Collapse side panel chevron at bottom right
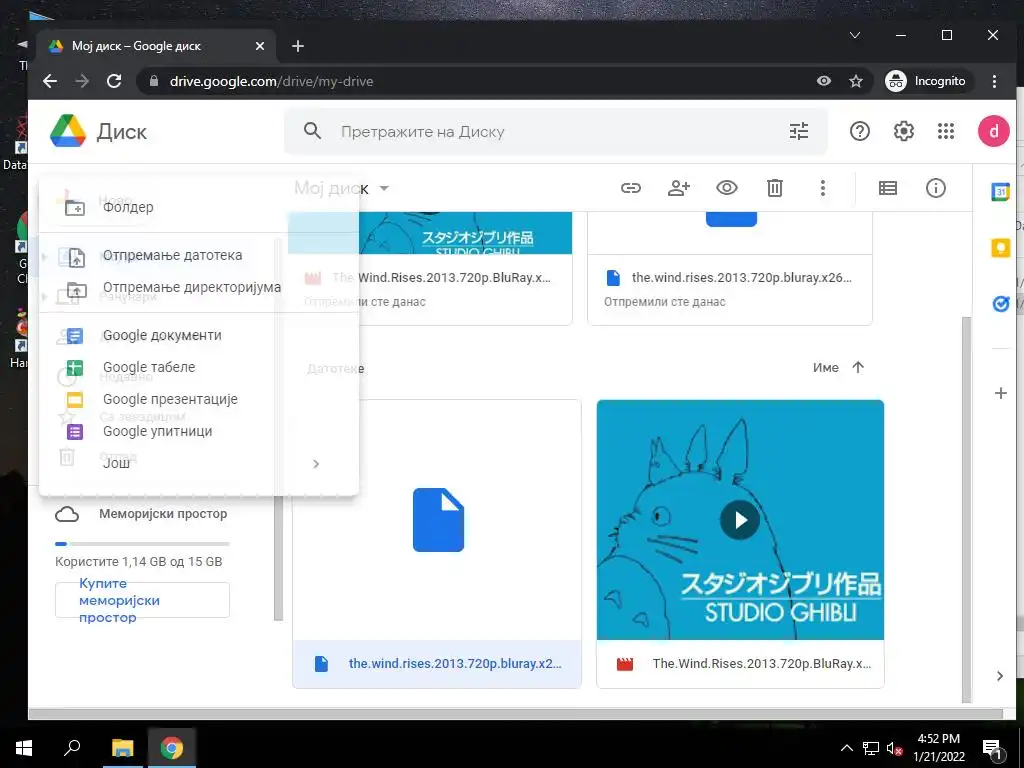1024x768 pixels. [1000, 676]
